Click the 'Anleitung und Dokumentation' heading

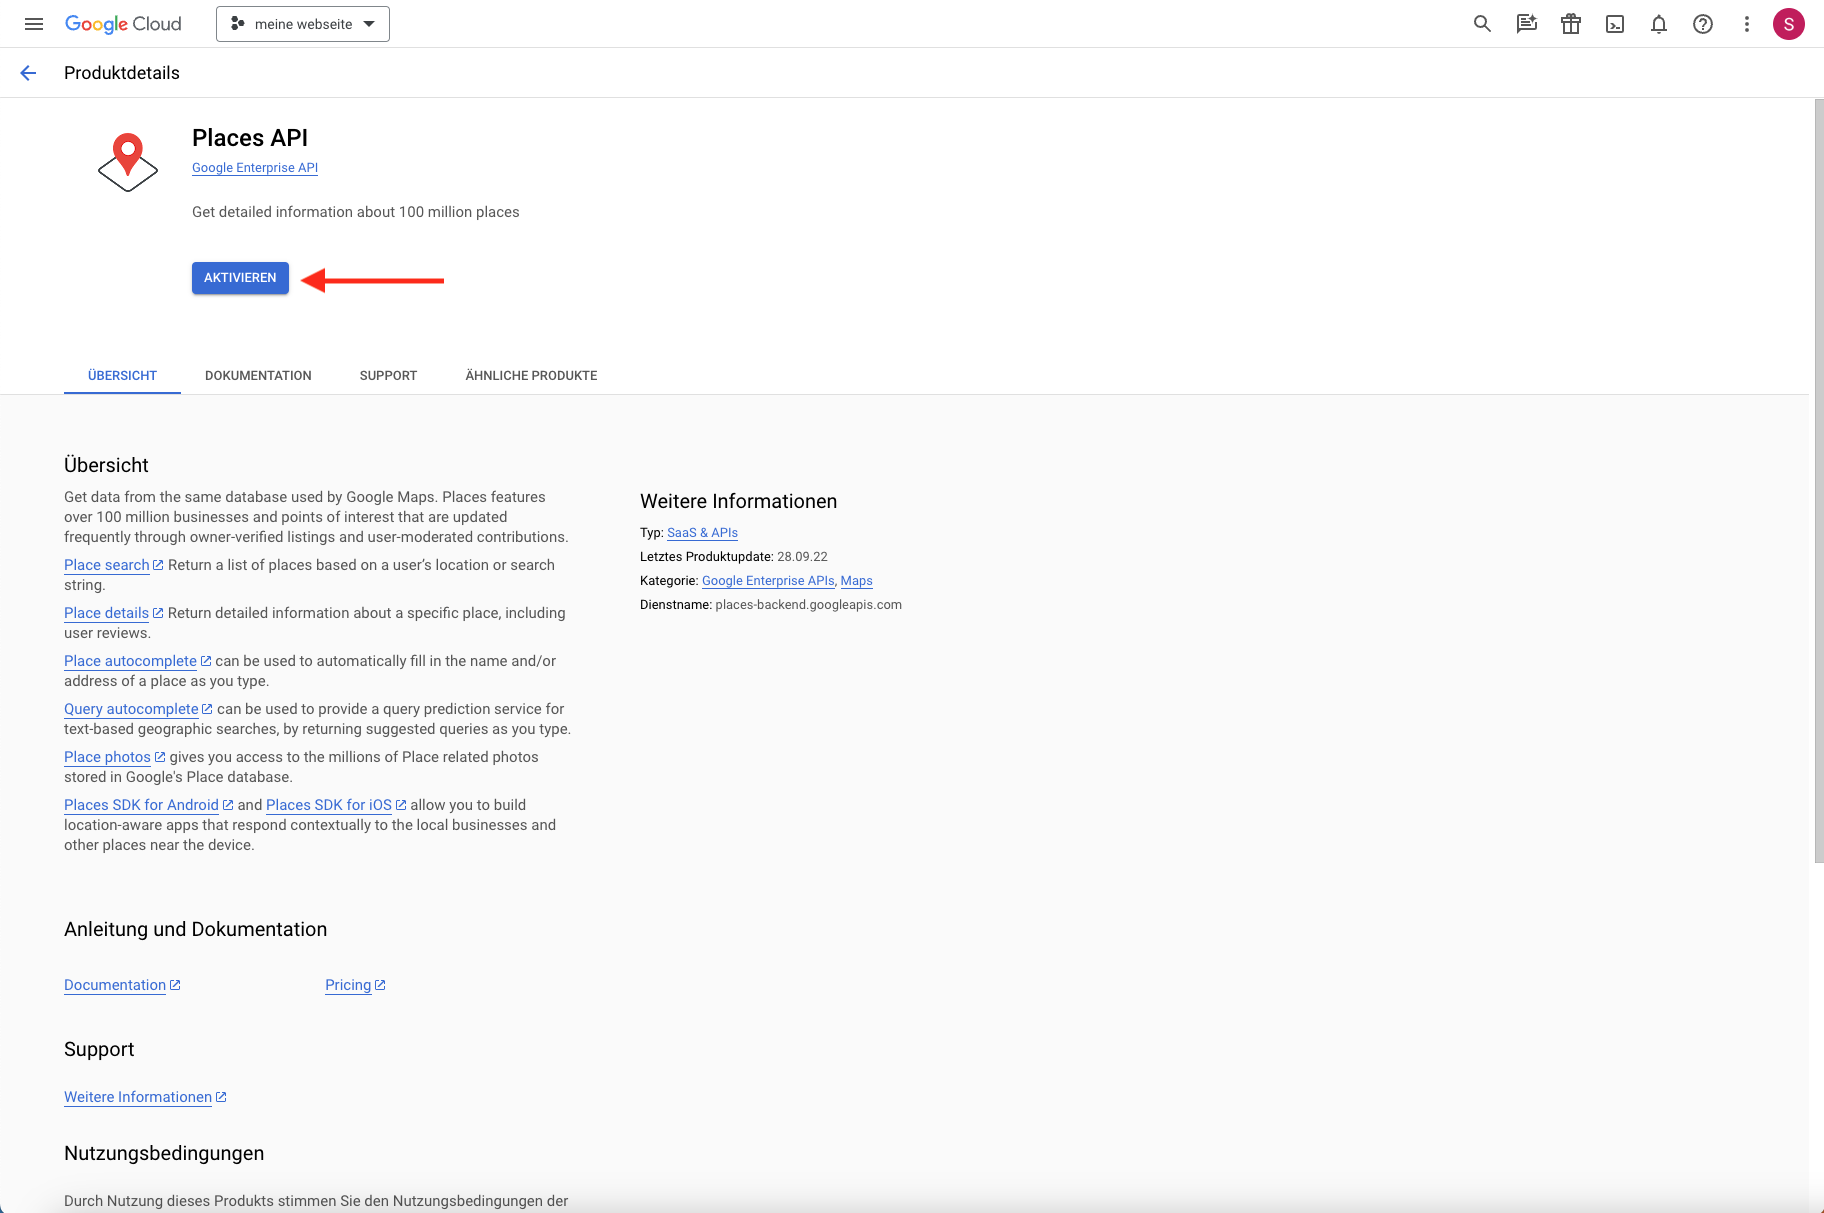[x=195, y=929]
